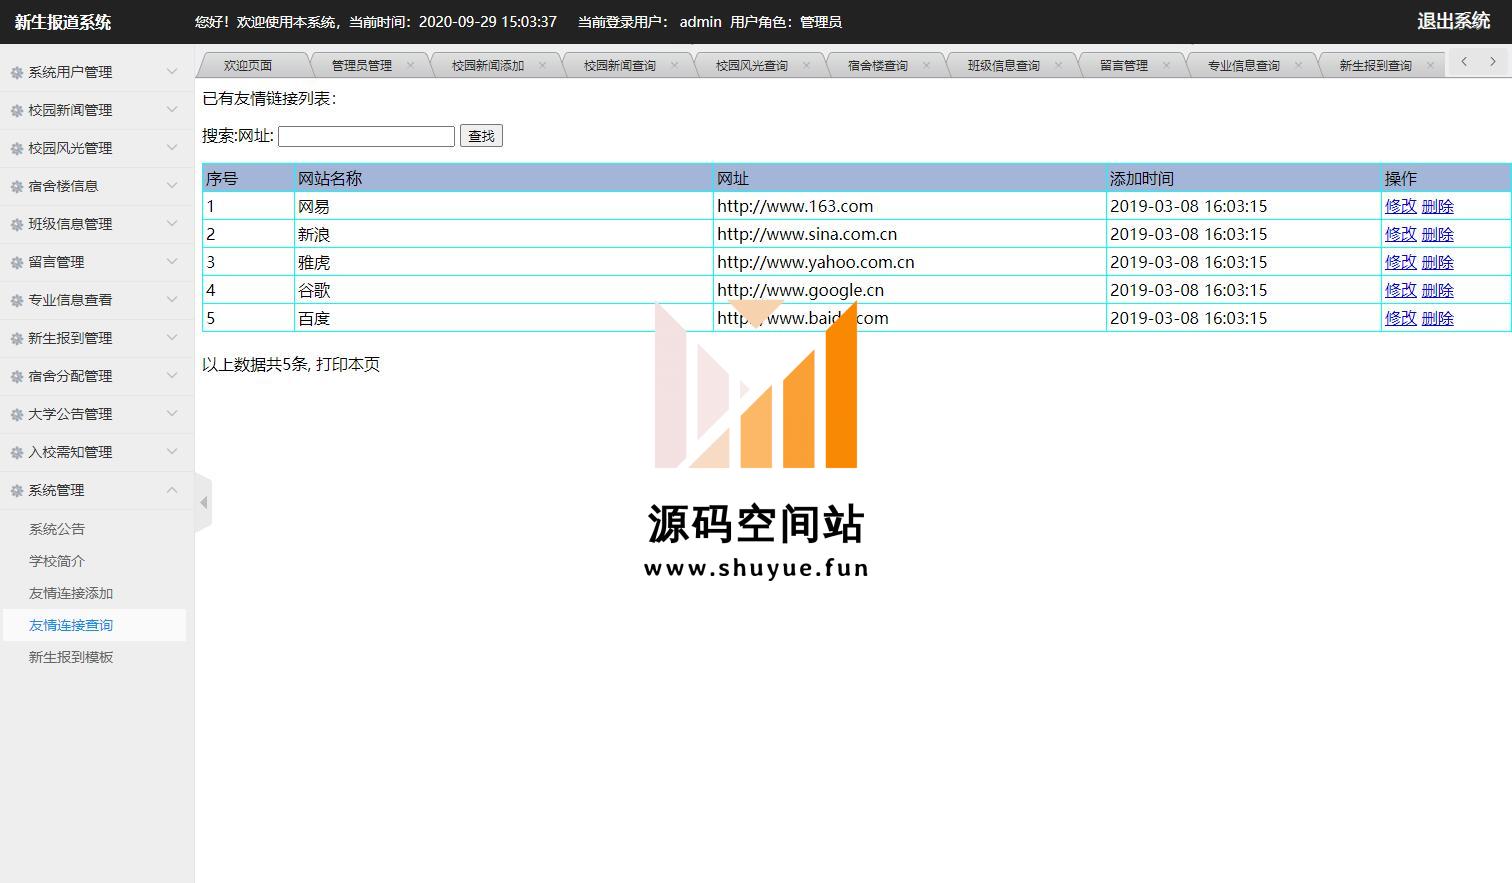This screenshot has height=883, width=1512.
Task: Click the gear icon beside 系统管理
Action: tap(17, 490)
